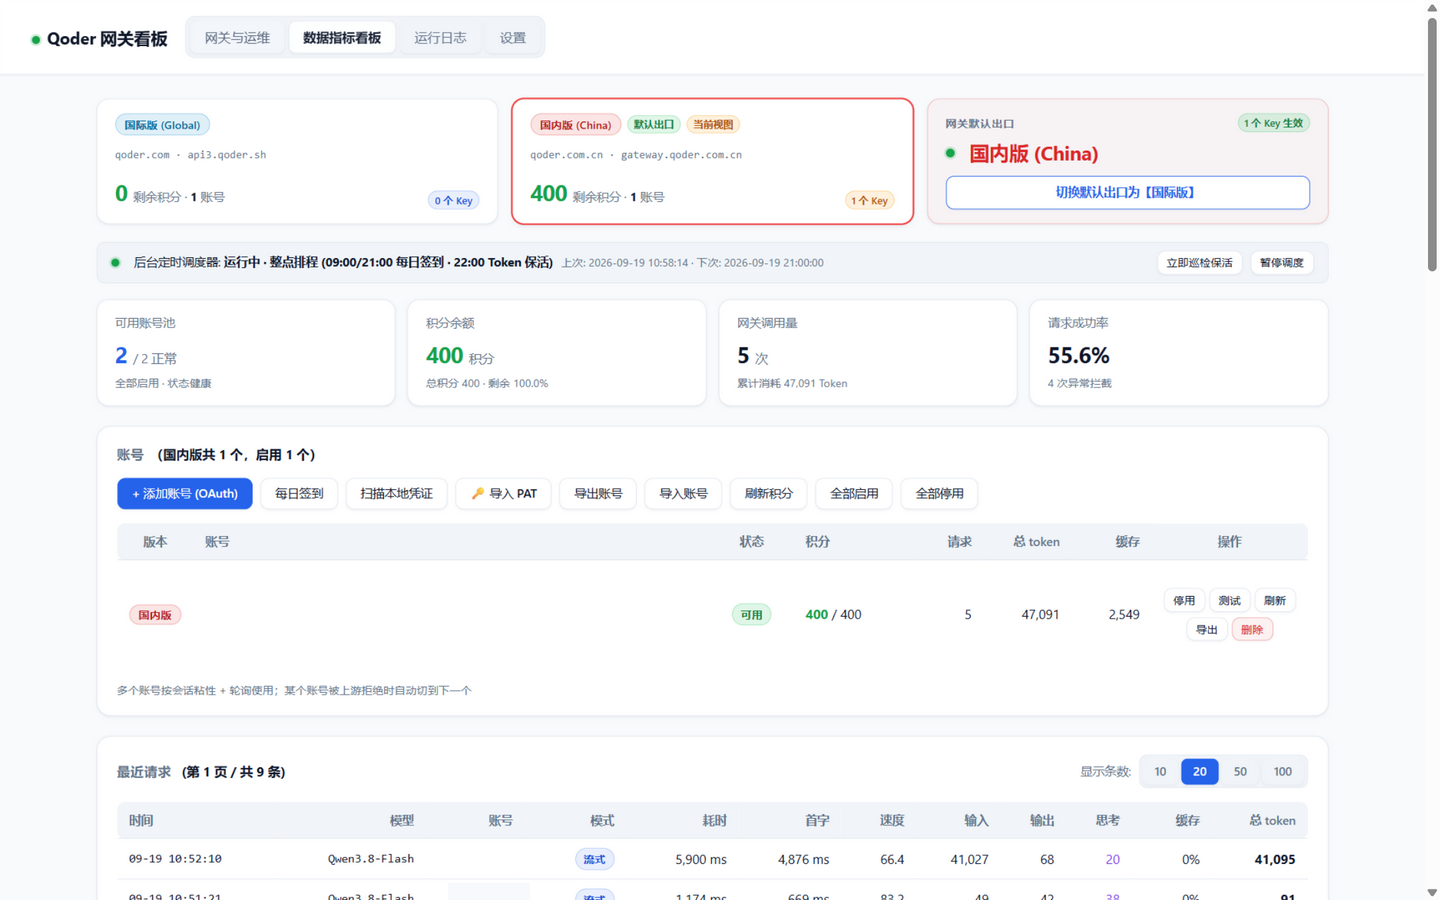The width and height of the screenshot is (1440, 900).
Task: Click the 流式 badge in the 10:52:10 row
Action: (595, 860)
